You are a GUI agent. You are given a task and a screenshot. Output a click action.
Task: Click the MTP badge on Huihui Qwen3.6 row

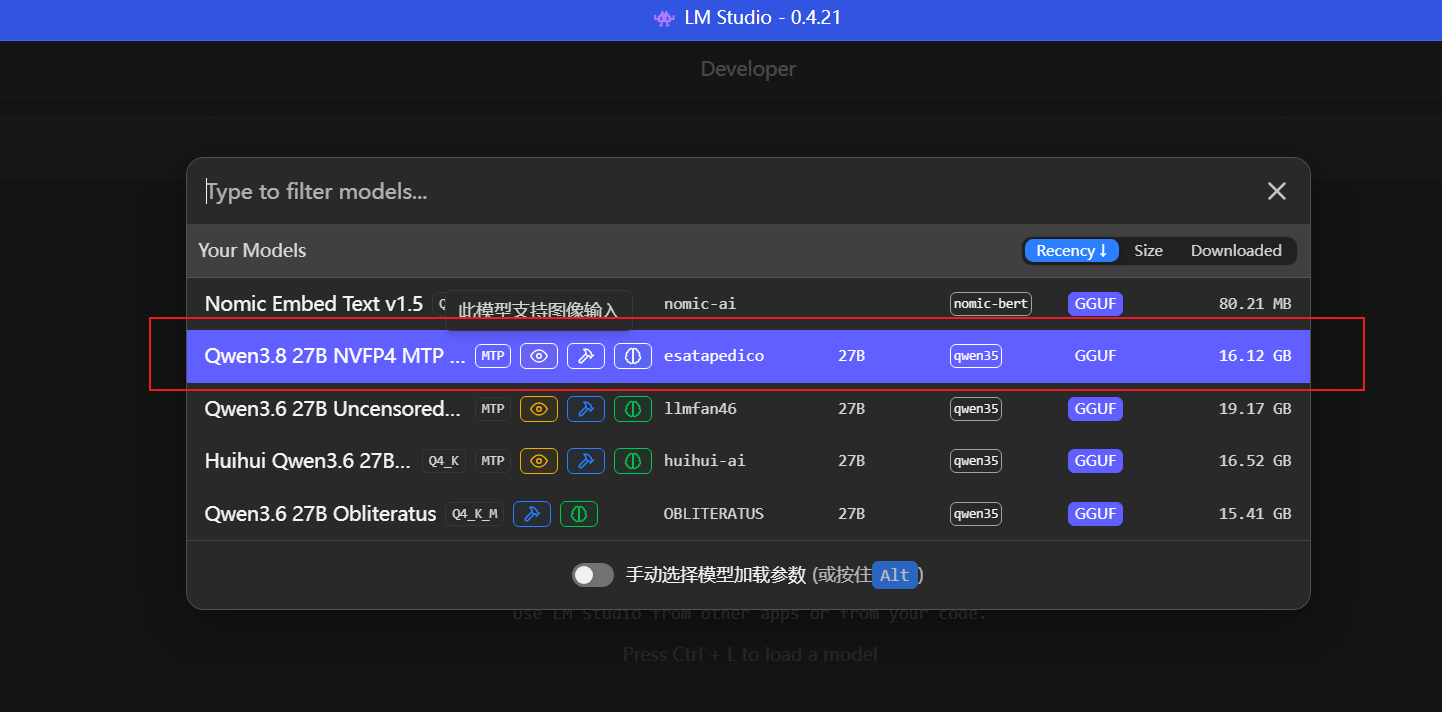492,460
